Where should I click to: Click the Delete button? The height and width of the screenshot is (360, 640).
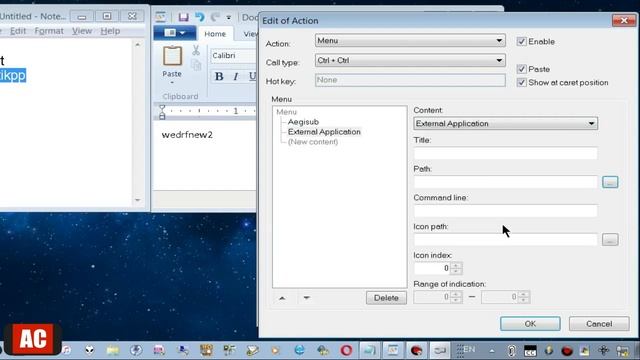[386, 298]
